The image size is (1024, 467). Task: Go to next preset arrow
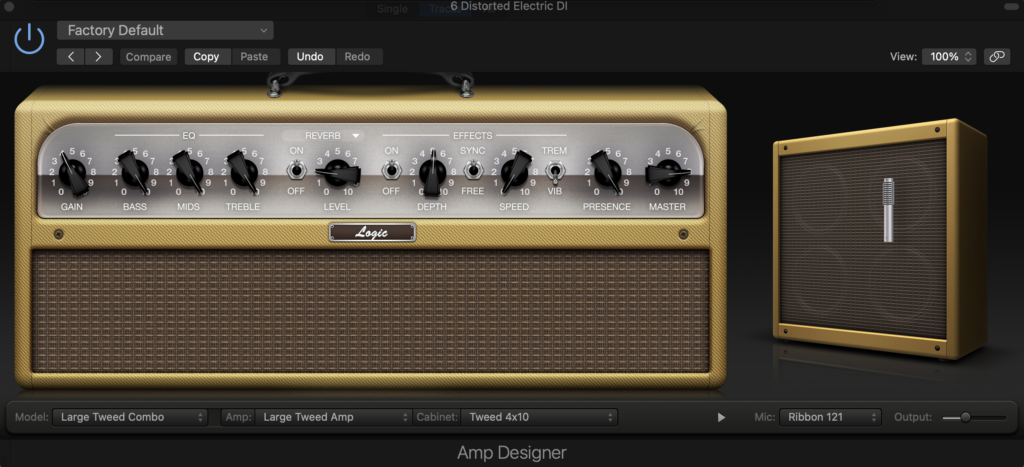pyautogui.click(x=99, y=57)
